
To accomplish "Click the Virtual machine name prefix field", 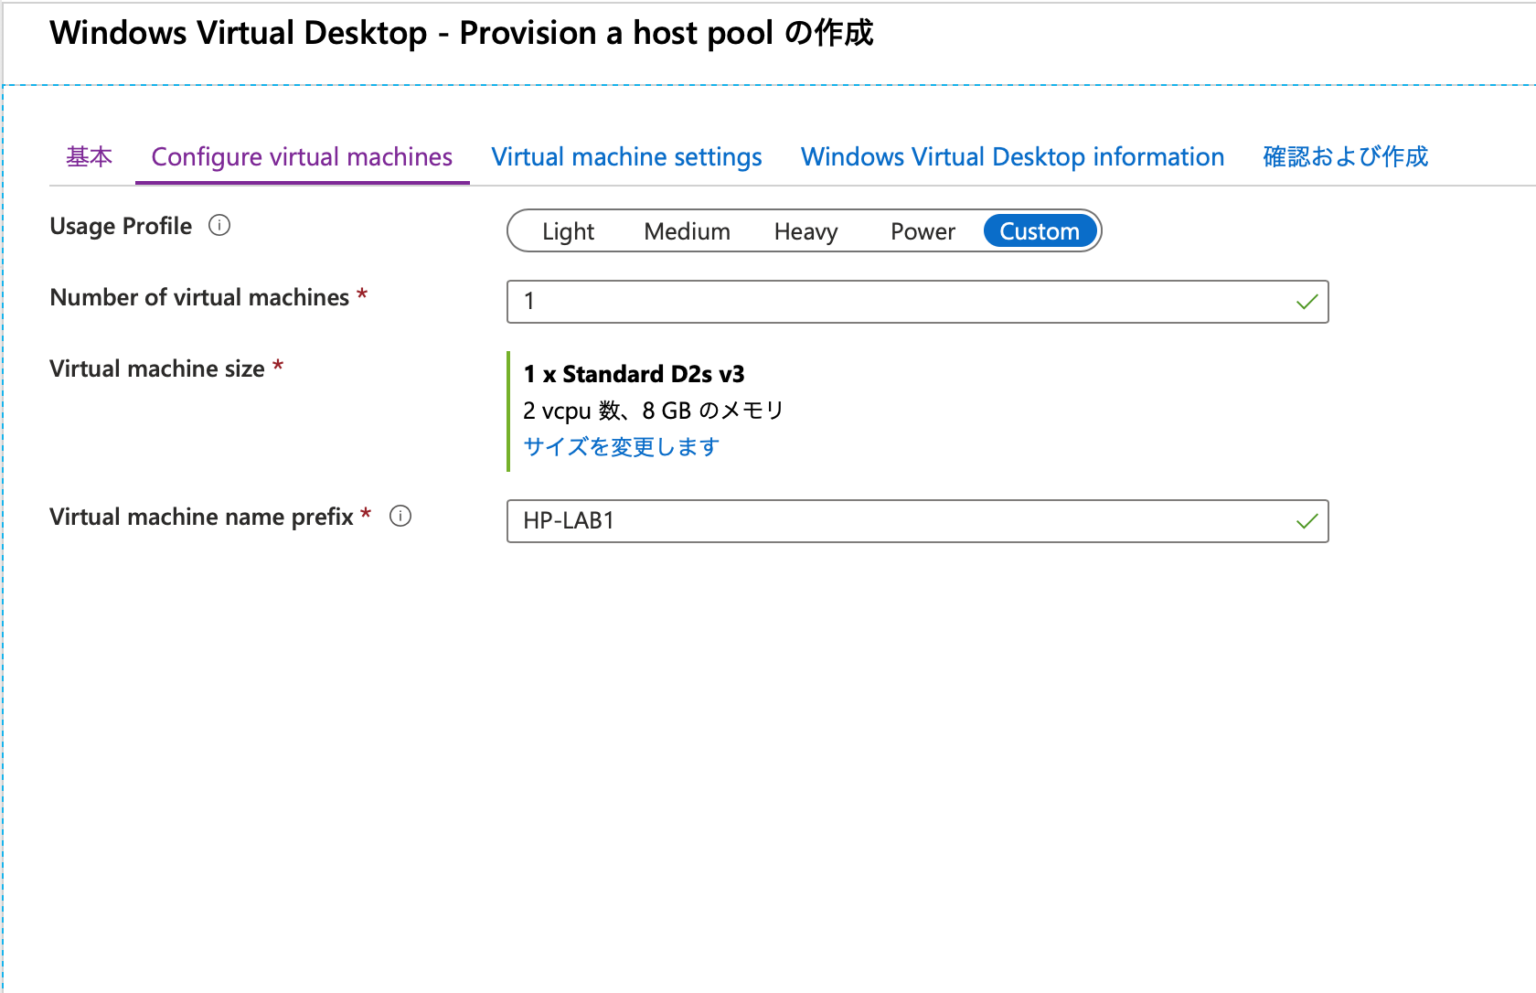I will coord(900,521).
